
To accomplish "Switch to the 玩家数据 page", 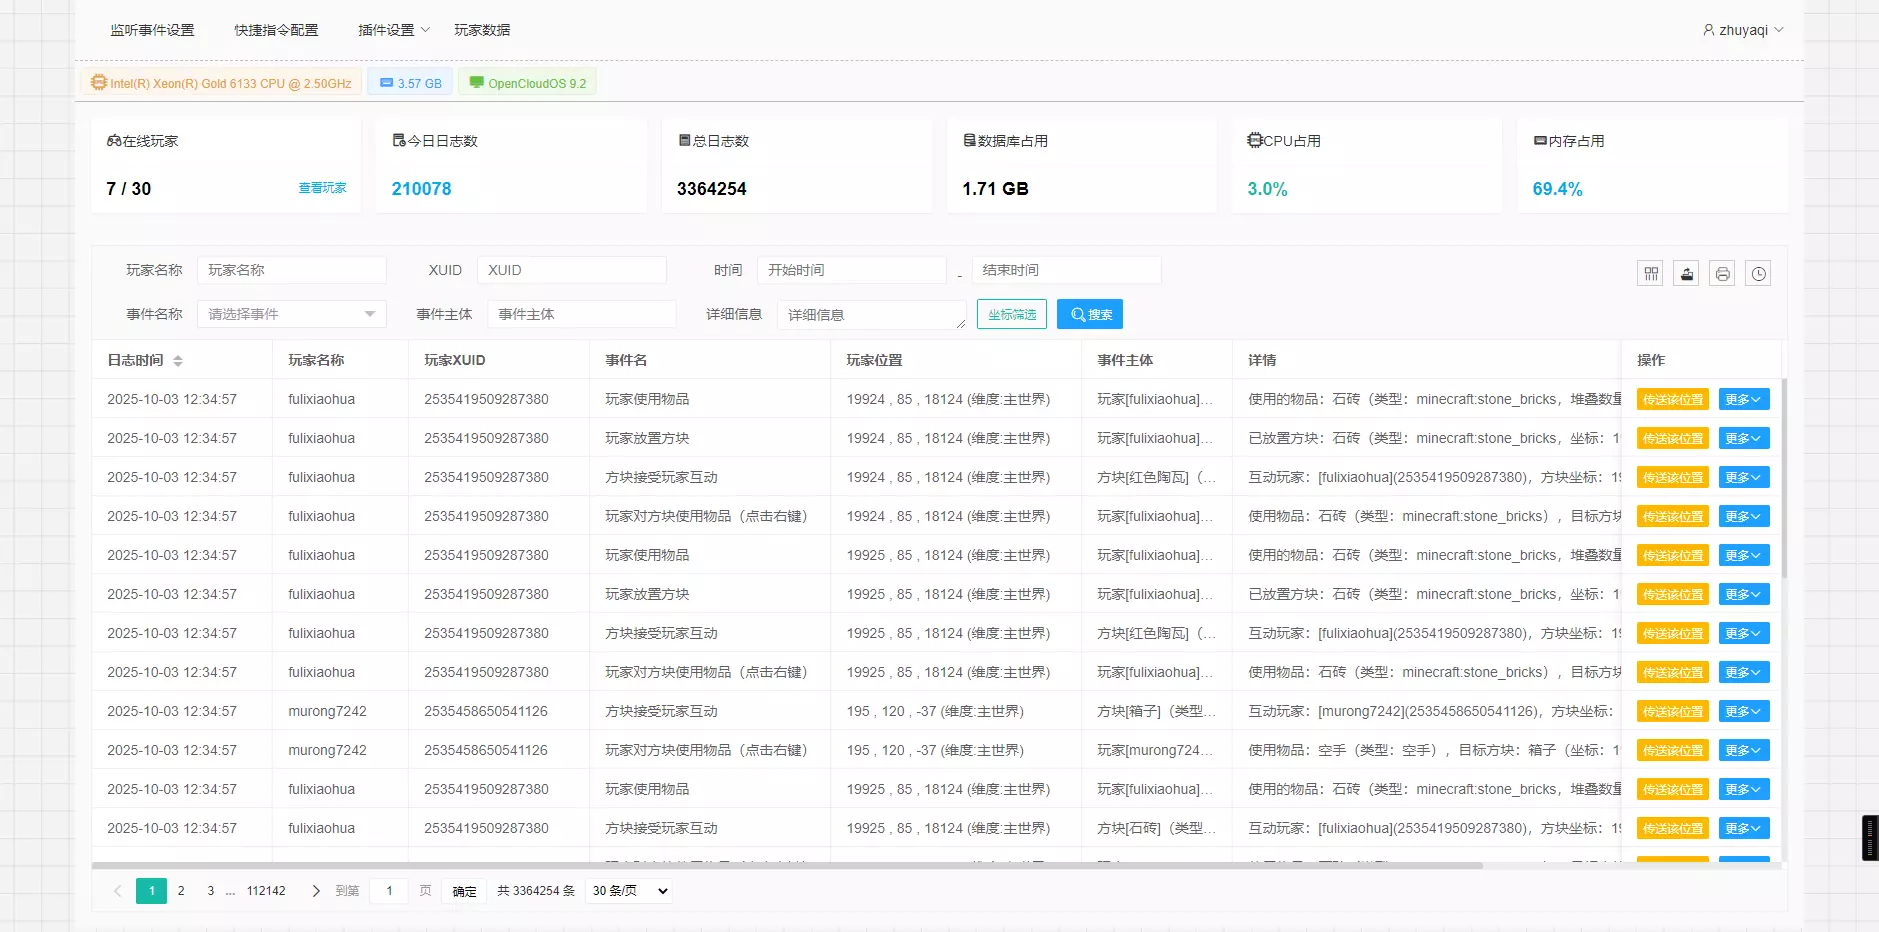I will click(x=482, y=30).
